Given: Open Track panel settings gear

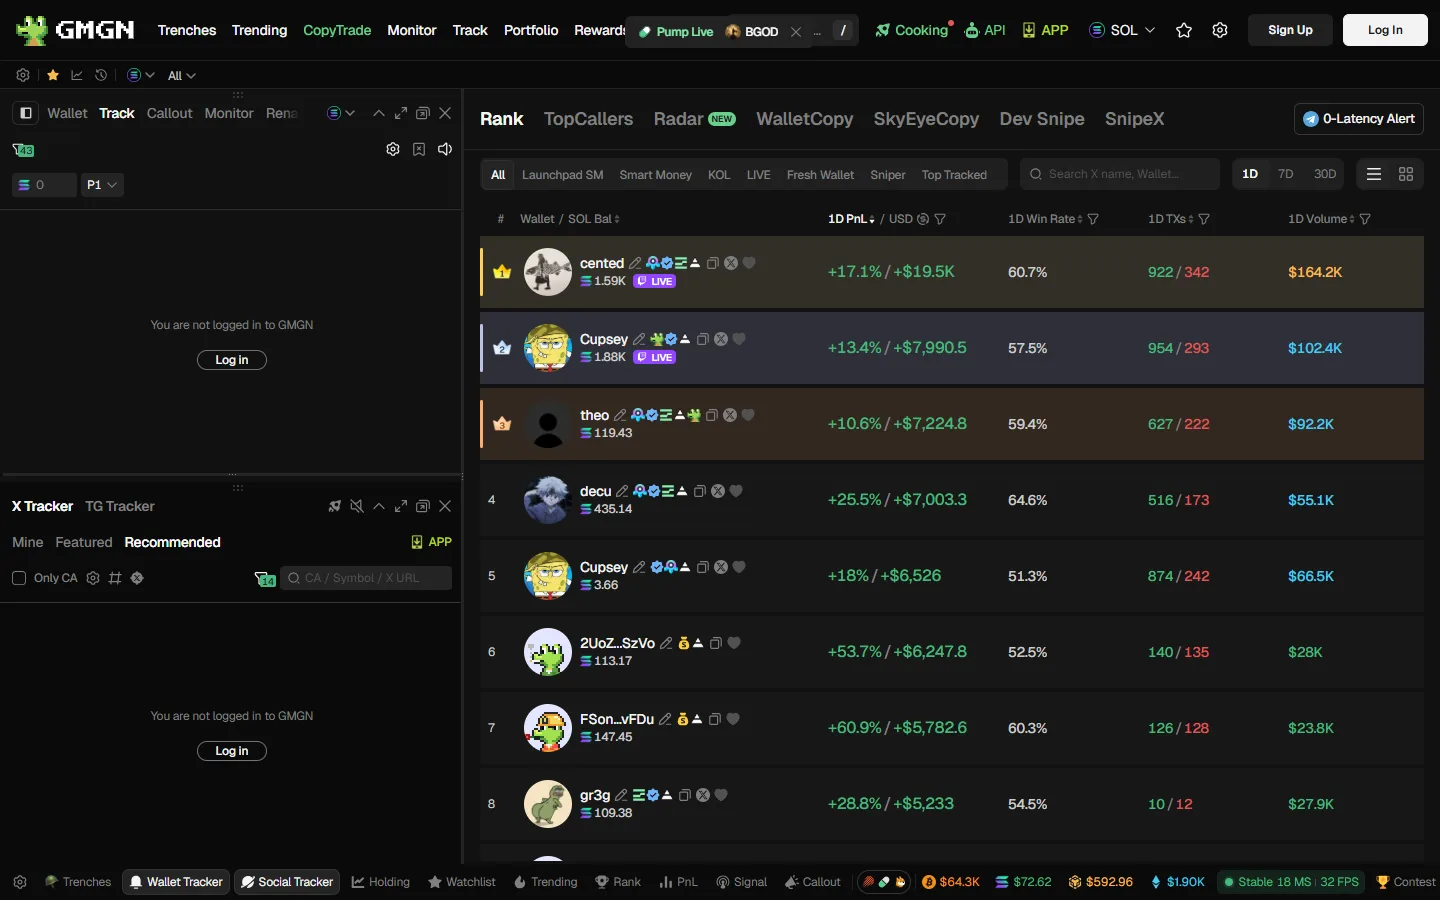Looking at the screenshot, I should (x=393, y=149).
